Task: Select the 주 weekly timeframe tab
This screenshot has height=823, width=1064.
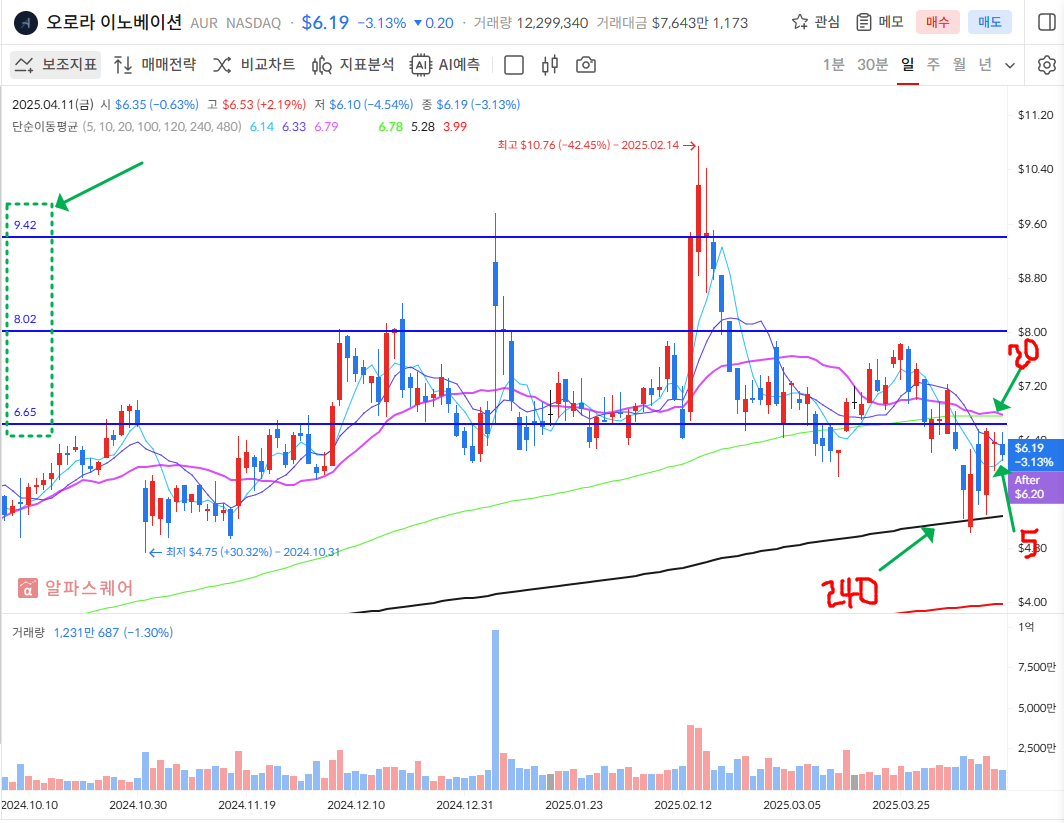Action: pyautogui.click(x=933, y=64)
